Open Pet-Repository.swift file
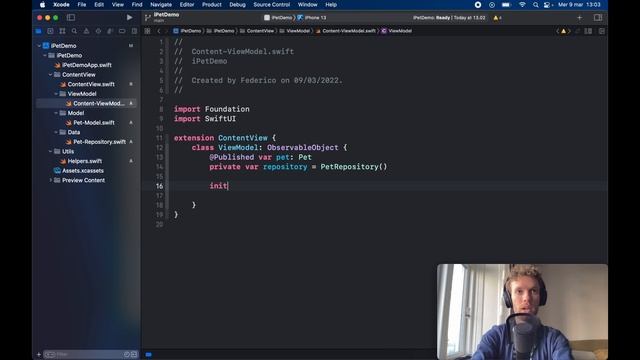 (99, 142)
